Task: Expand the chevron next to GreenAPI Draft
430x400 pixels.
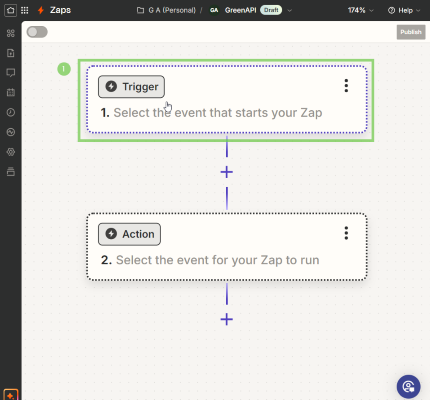Action: [290, 10]
